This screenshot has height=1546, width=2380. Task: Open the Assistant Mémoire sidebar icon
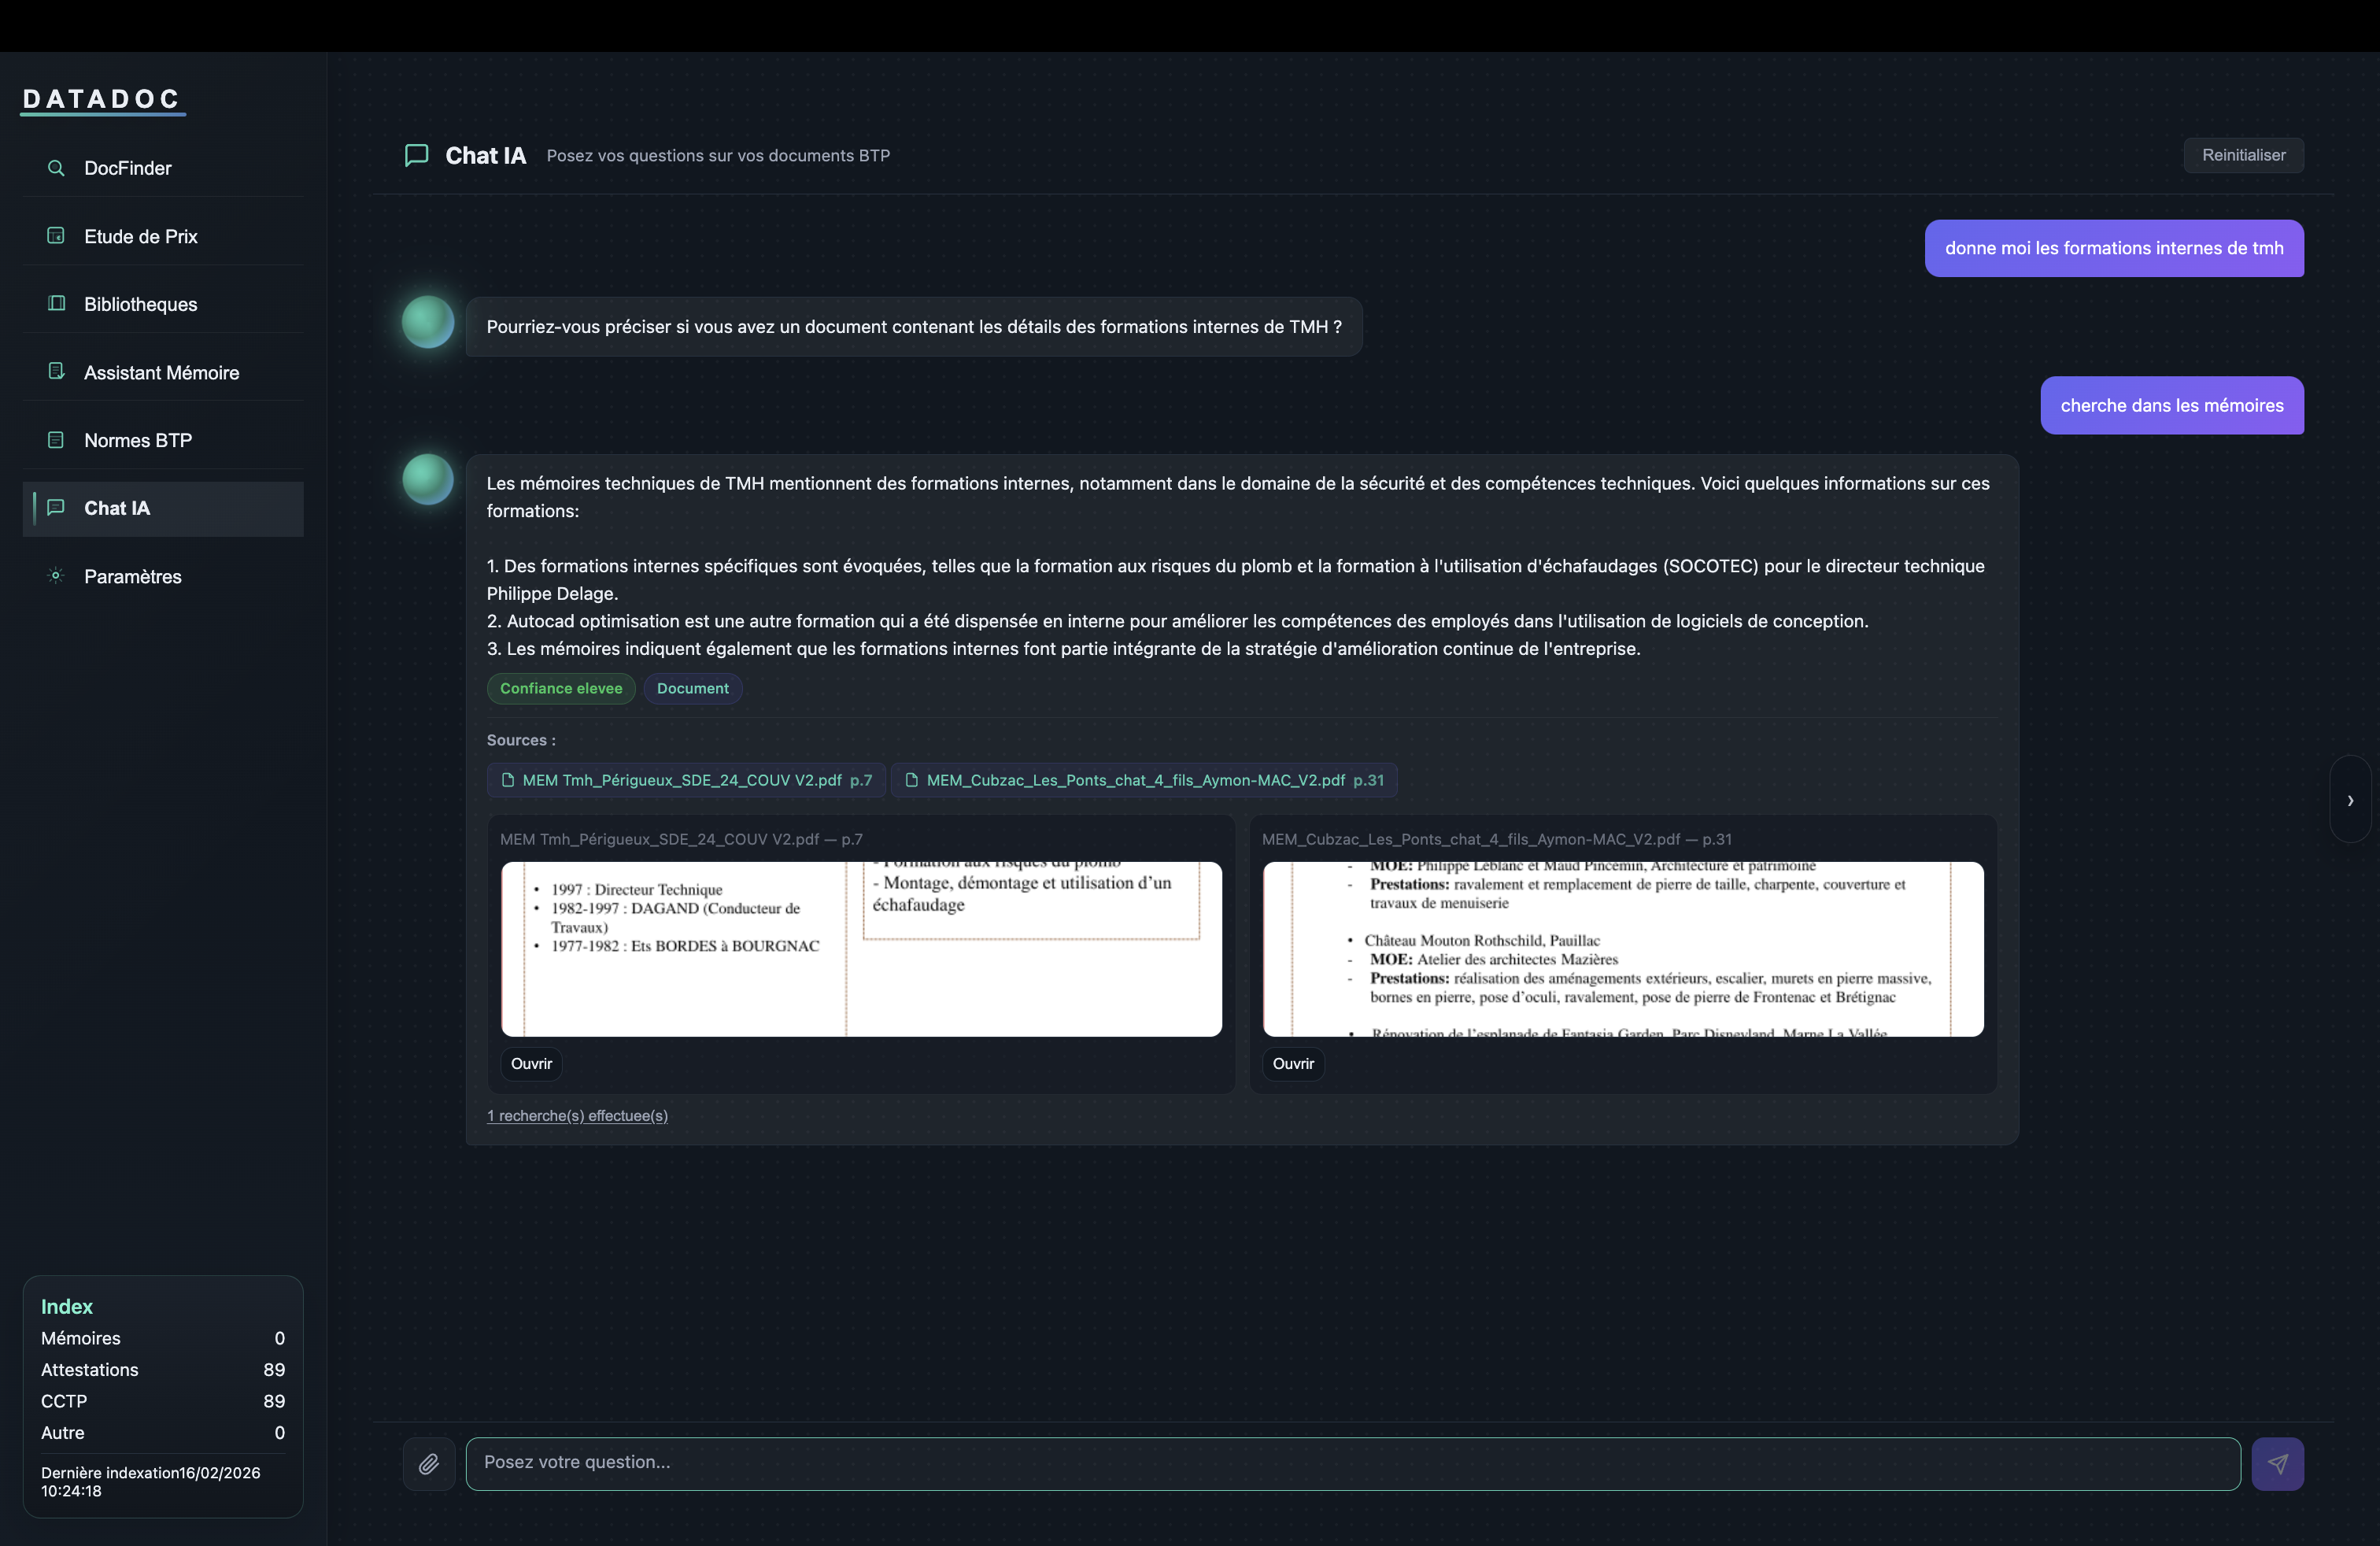tap(56, 371)
